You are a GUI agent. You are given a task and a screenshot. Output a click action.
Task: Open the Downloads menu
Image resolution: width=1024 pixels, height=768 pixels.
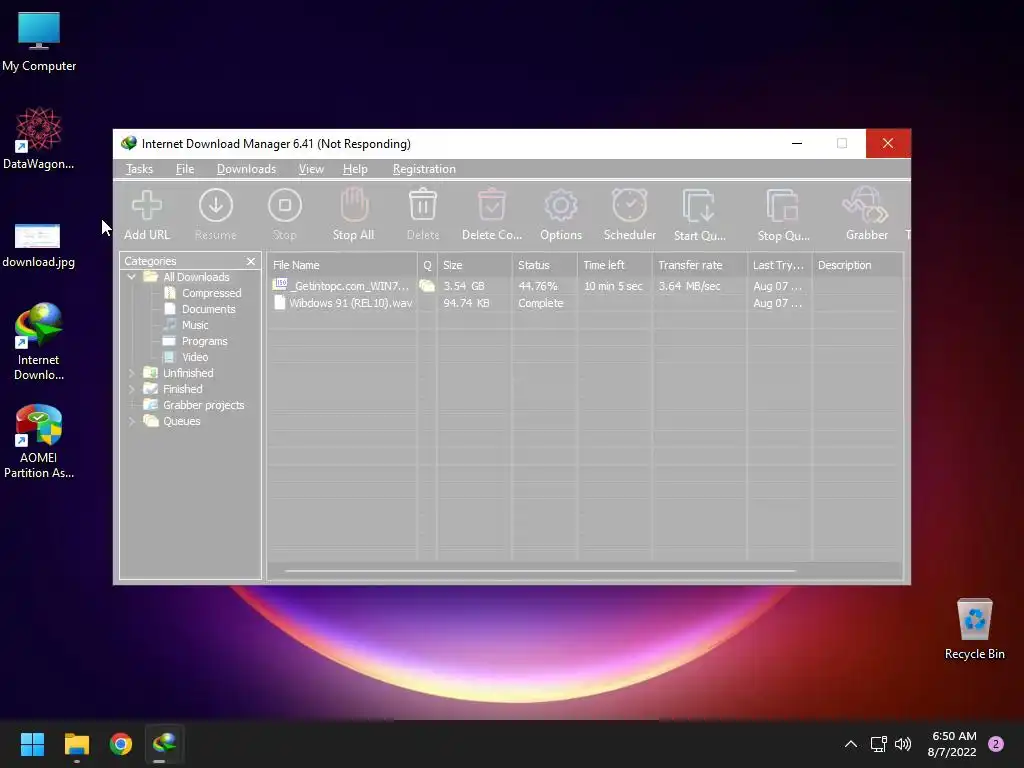(246, 169)
